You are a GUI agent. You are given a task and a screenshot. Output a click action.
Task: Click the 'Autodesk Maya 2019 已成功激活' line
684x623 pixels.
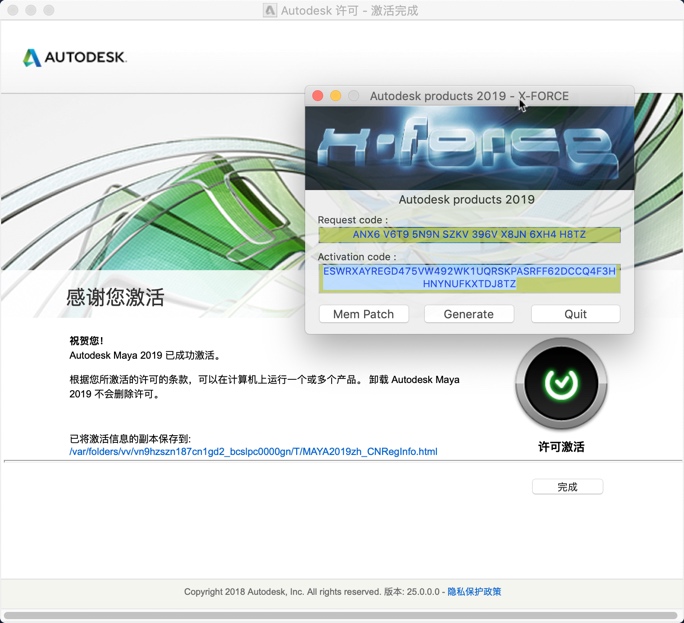[145, 356]
